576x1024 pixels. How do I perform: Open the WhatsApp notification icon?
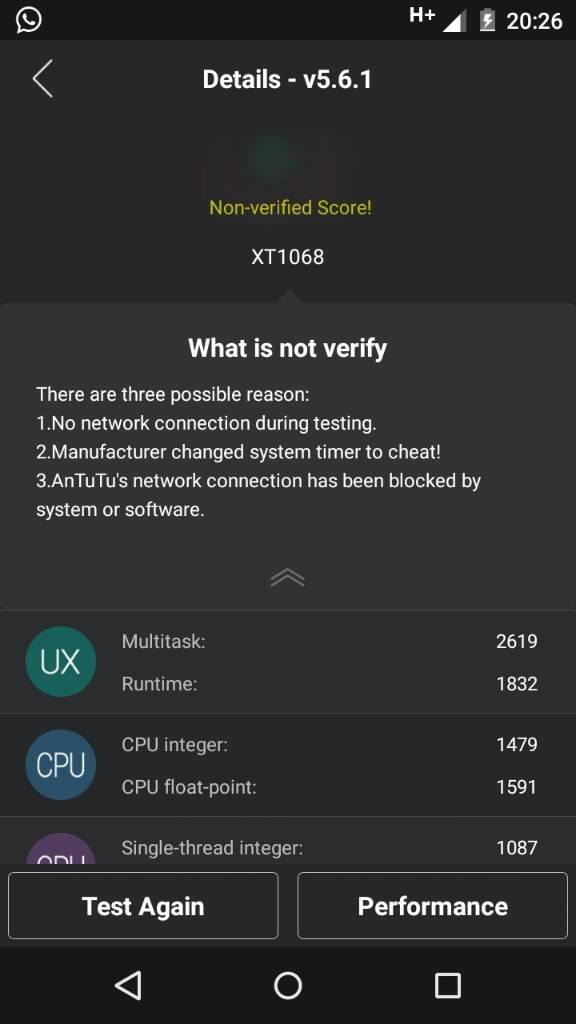(29, 20)
